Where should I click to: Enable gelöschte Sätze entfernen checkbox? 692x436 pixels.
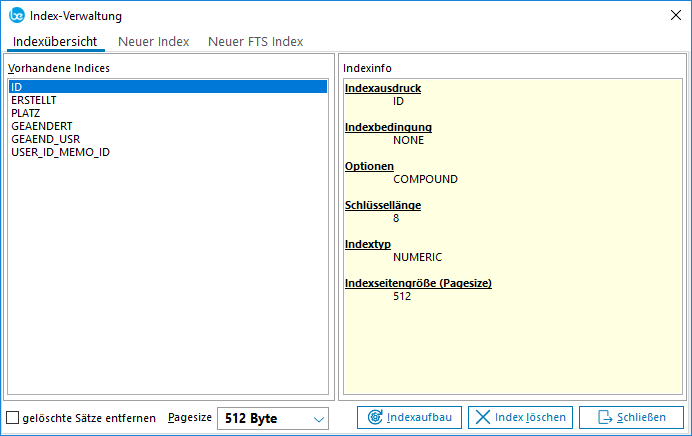click(13, 418)
